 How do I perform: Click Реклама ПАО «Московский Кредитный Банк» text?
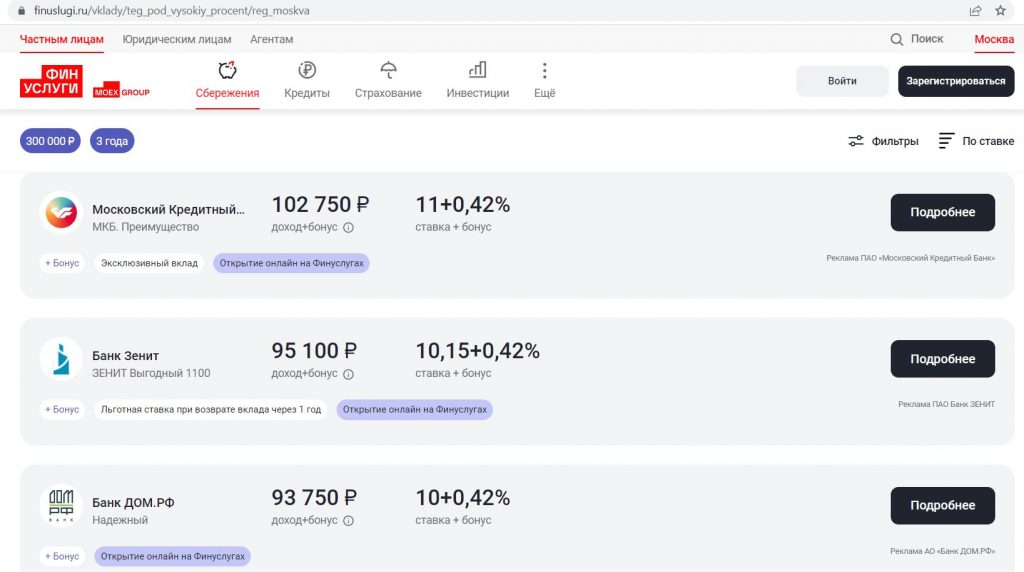click(x=910, y=258)
